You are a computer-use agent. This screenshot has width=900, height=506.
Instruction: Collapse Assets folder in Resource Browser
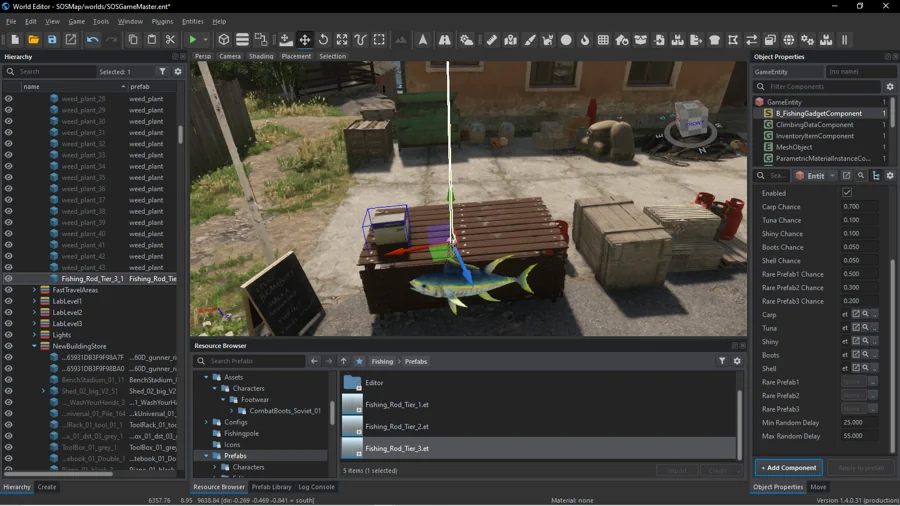(206, 377)
